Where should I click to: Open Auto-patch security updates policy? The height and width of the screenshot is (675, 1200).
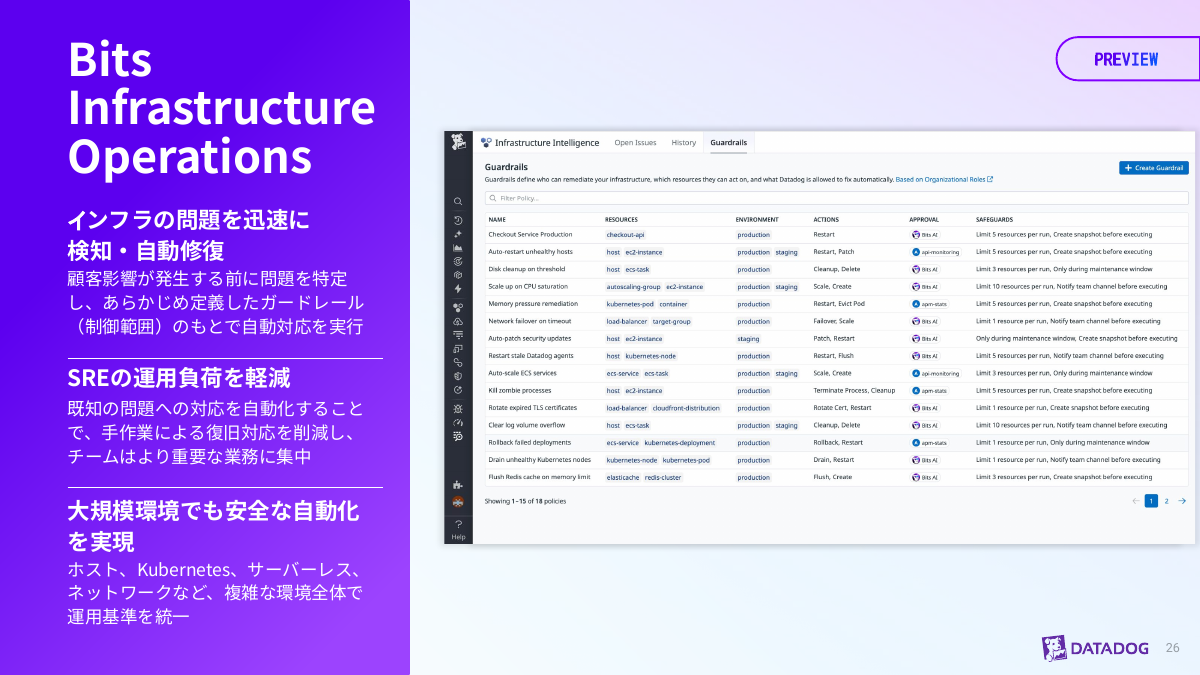[530, 339]
